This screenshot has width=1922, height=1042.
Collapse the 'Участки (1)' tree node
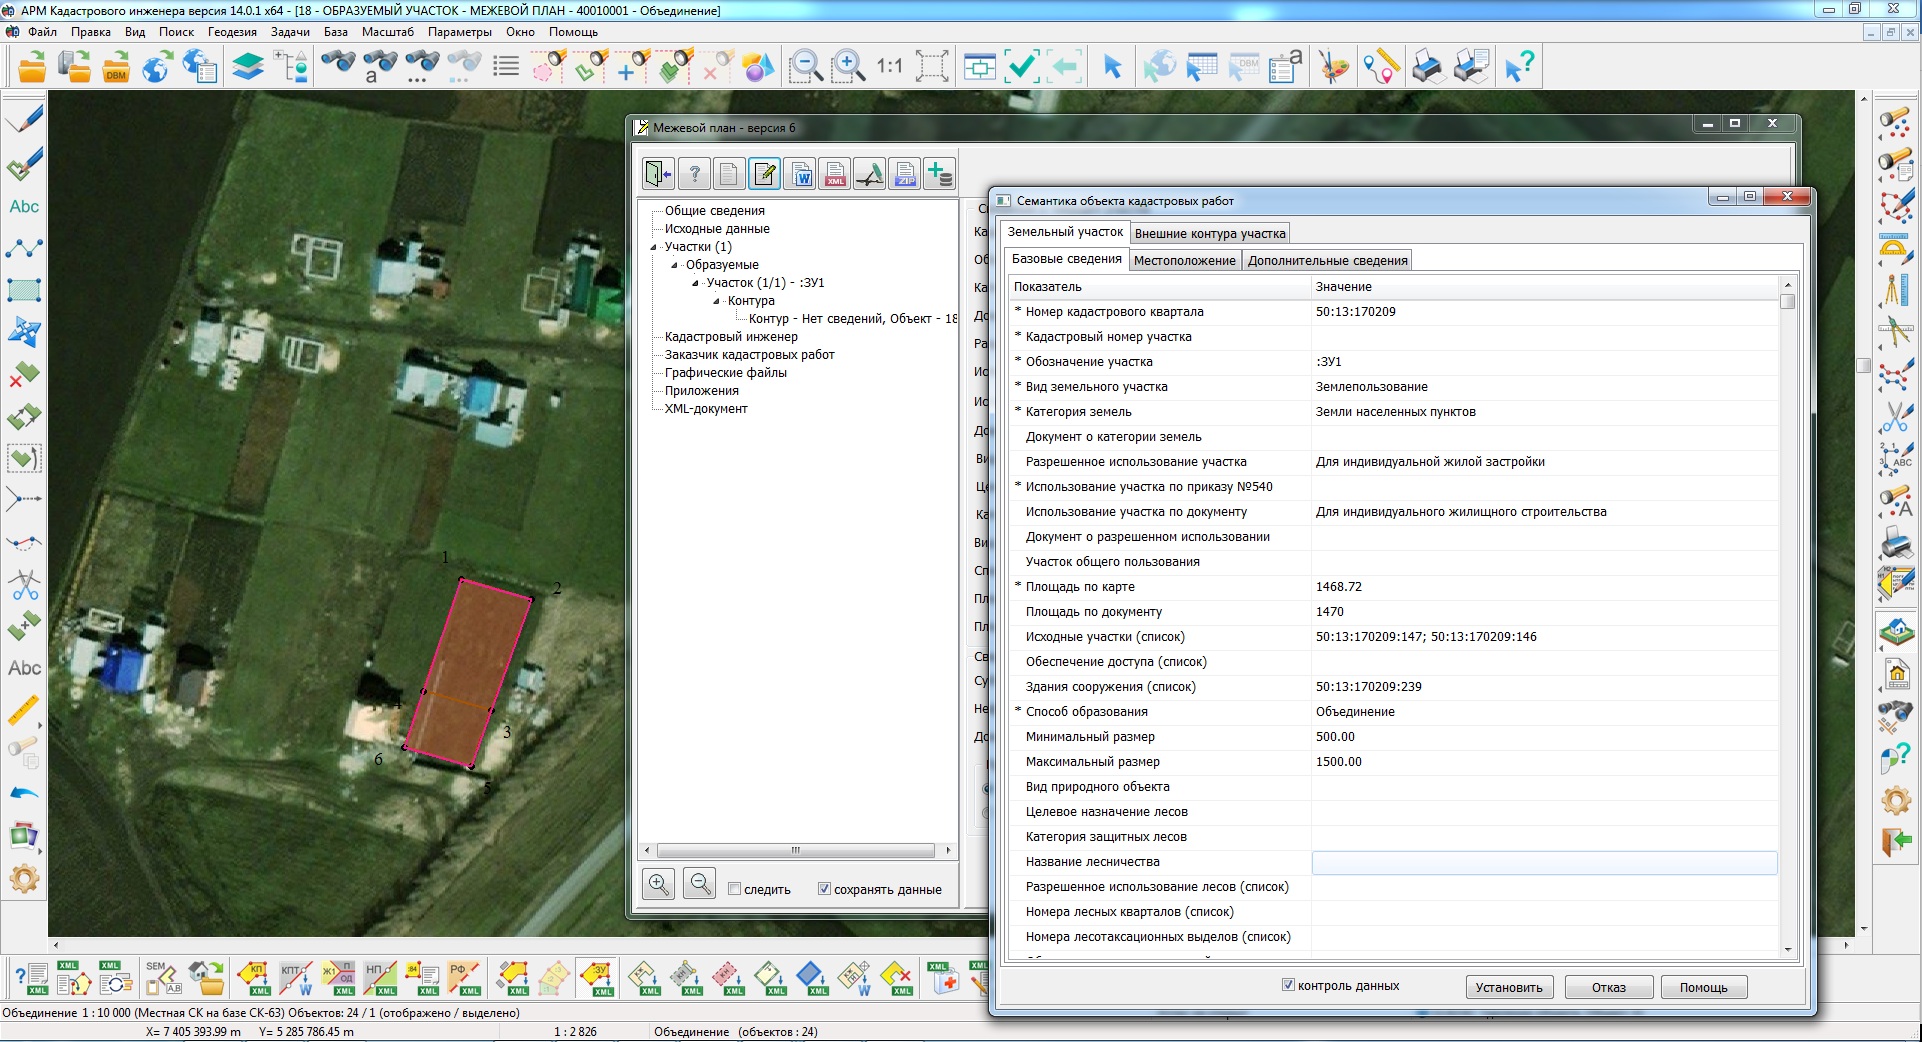click(x=654, y=247)
